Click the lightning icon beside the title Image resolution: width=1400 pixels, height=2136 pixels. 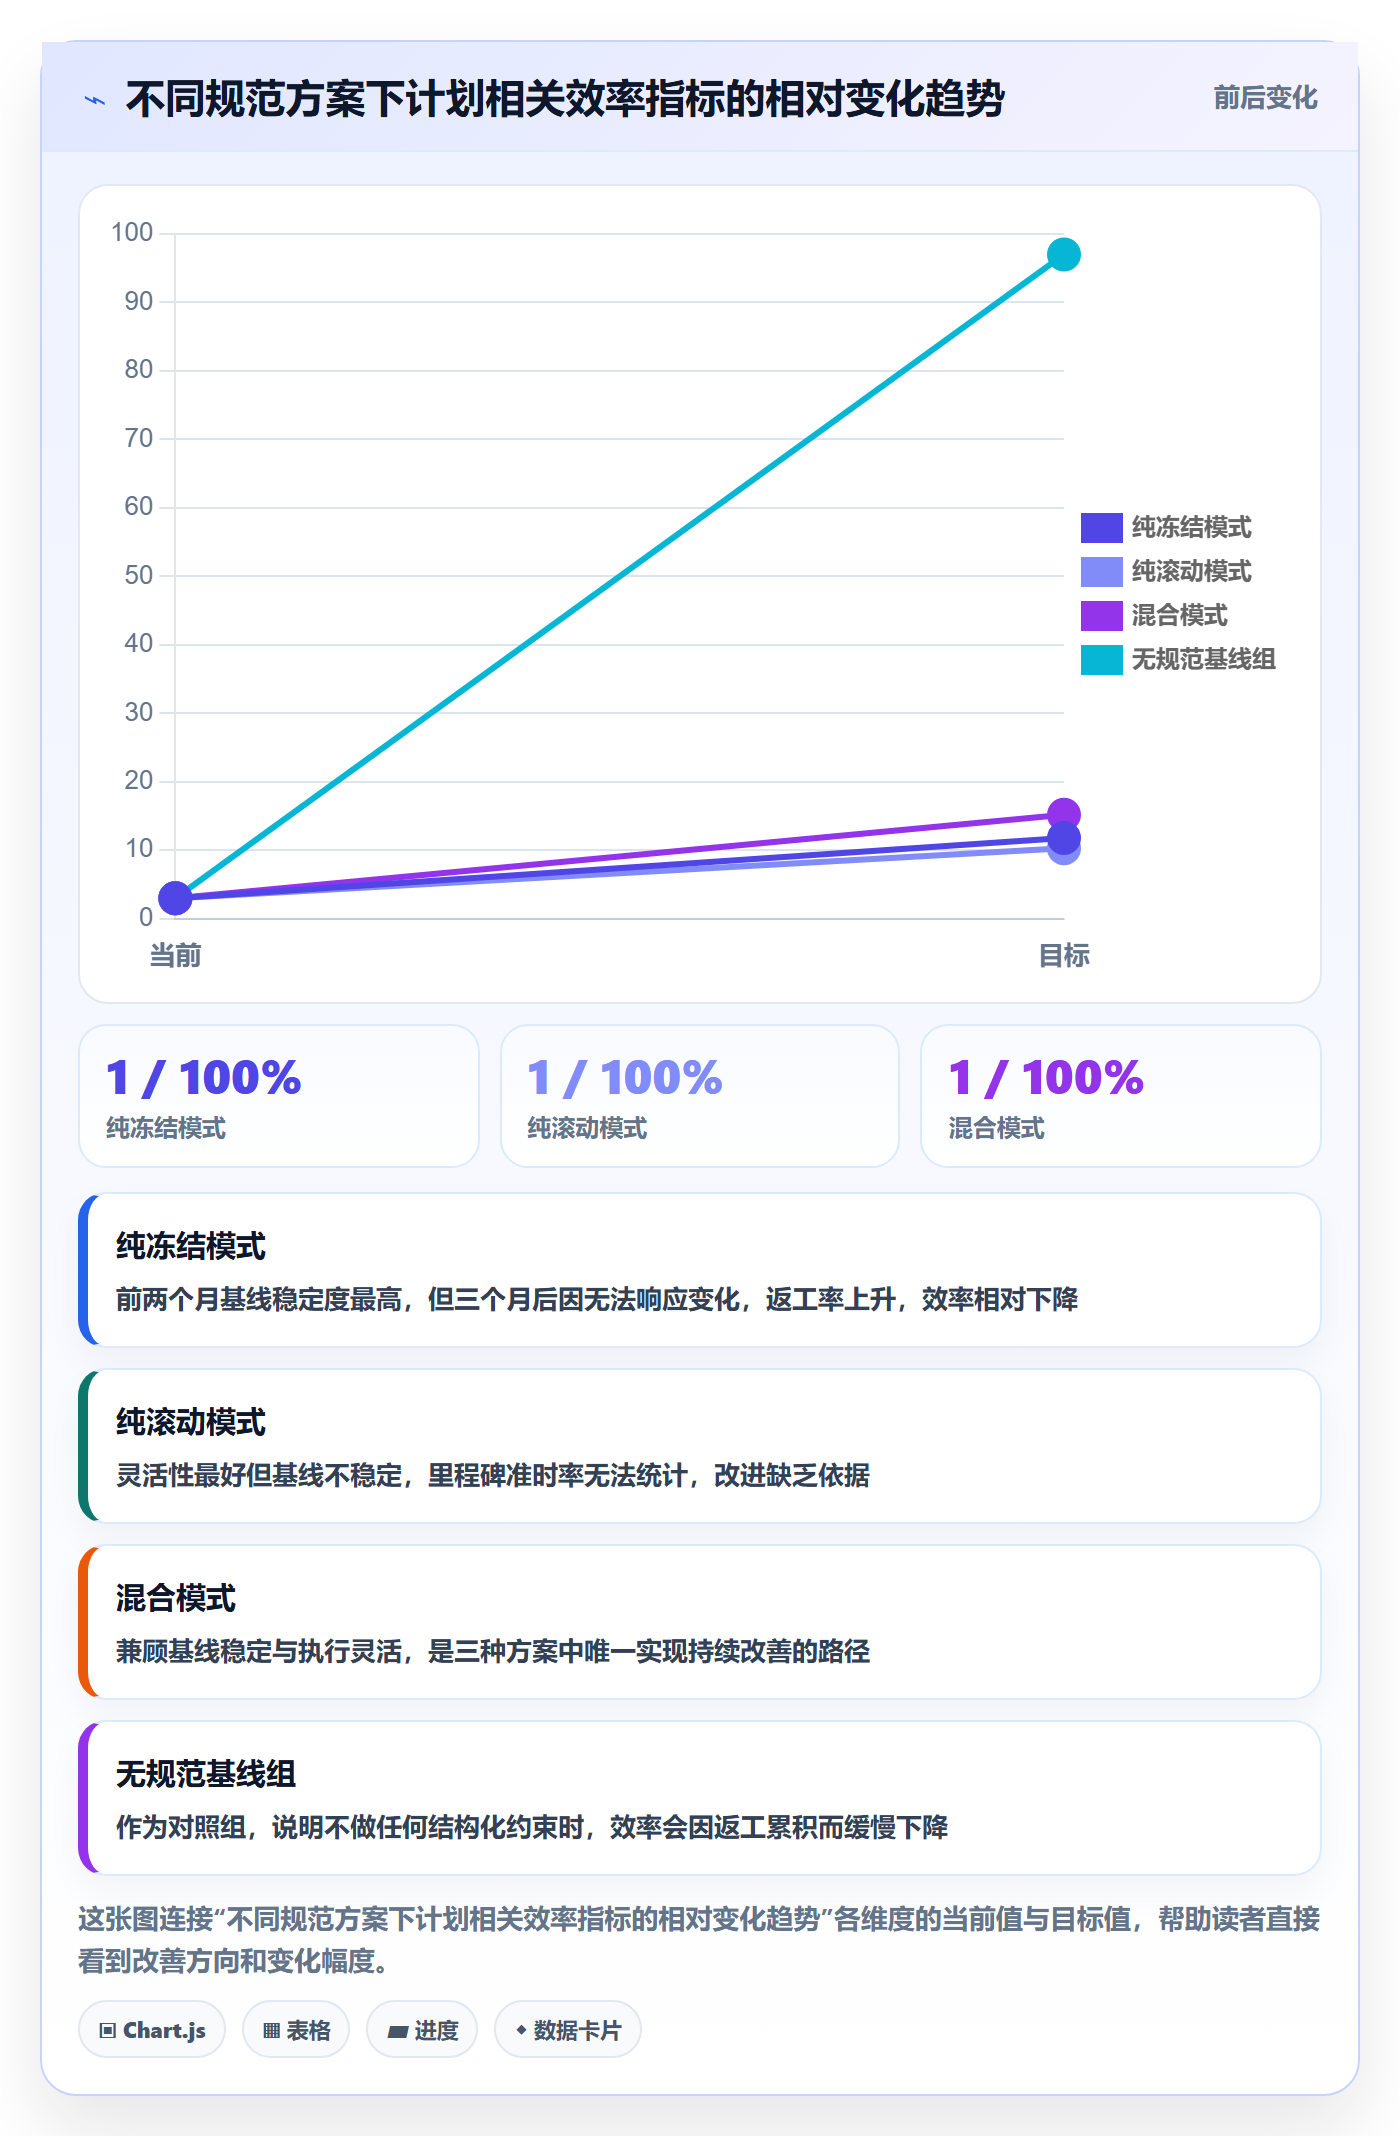(x=95, y=100)
